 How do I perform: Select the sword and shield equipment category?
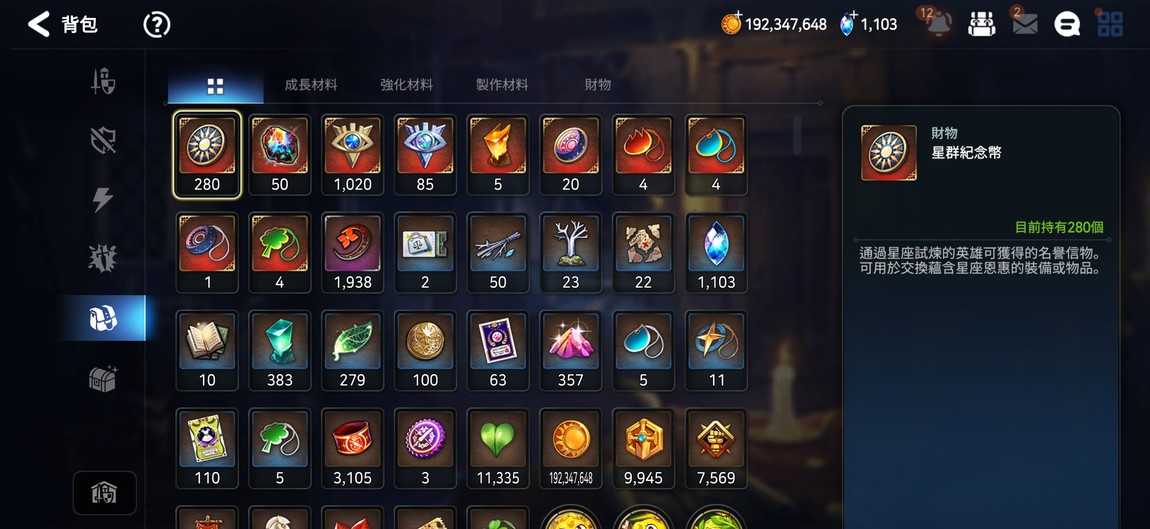[x=103, y=81]
